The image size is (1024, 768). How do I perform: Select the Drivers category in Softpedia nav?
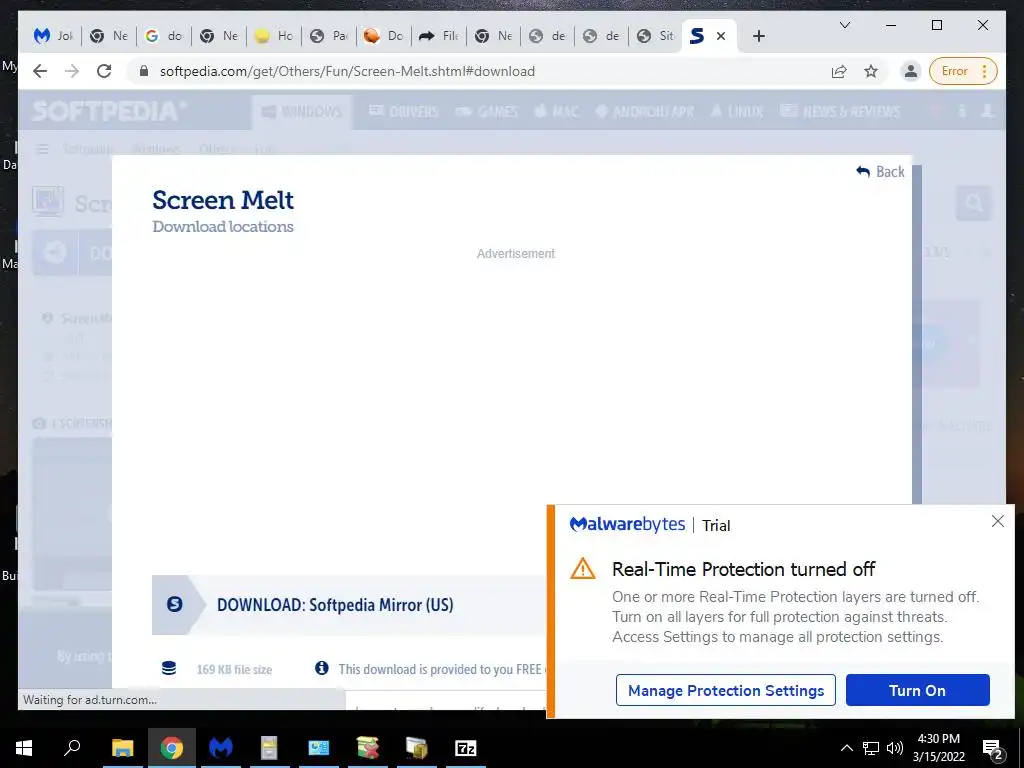404,112
